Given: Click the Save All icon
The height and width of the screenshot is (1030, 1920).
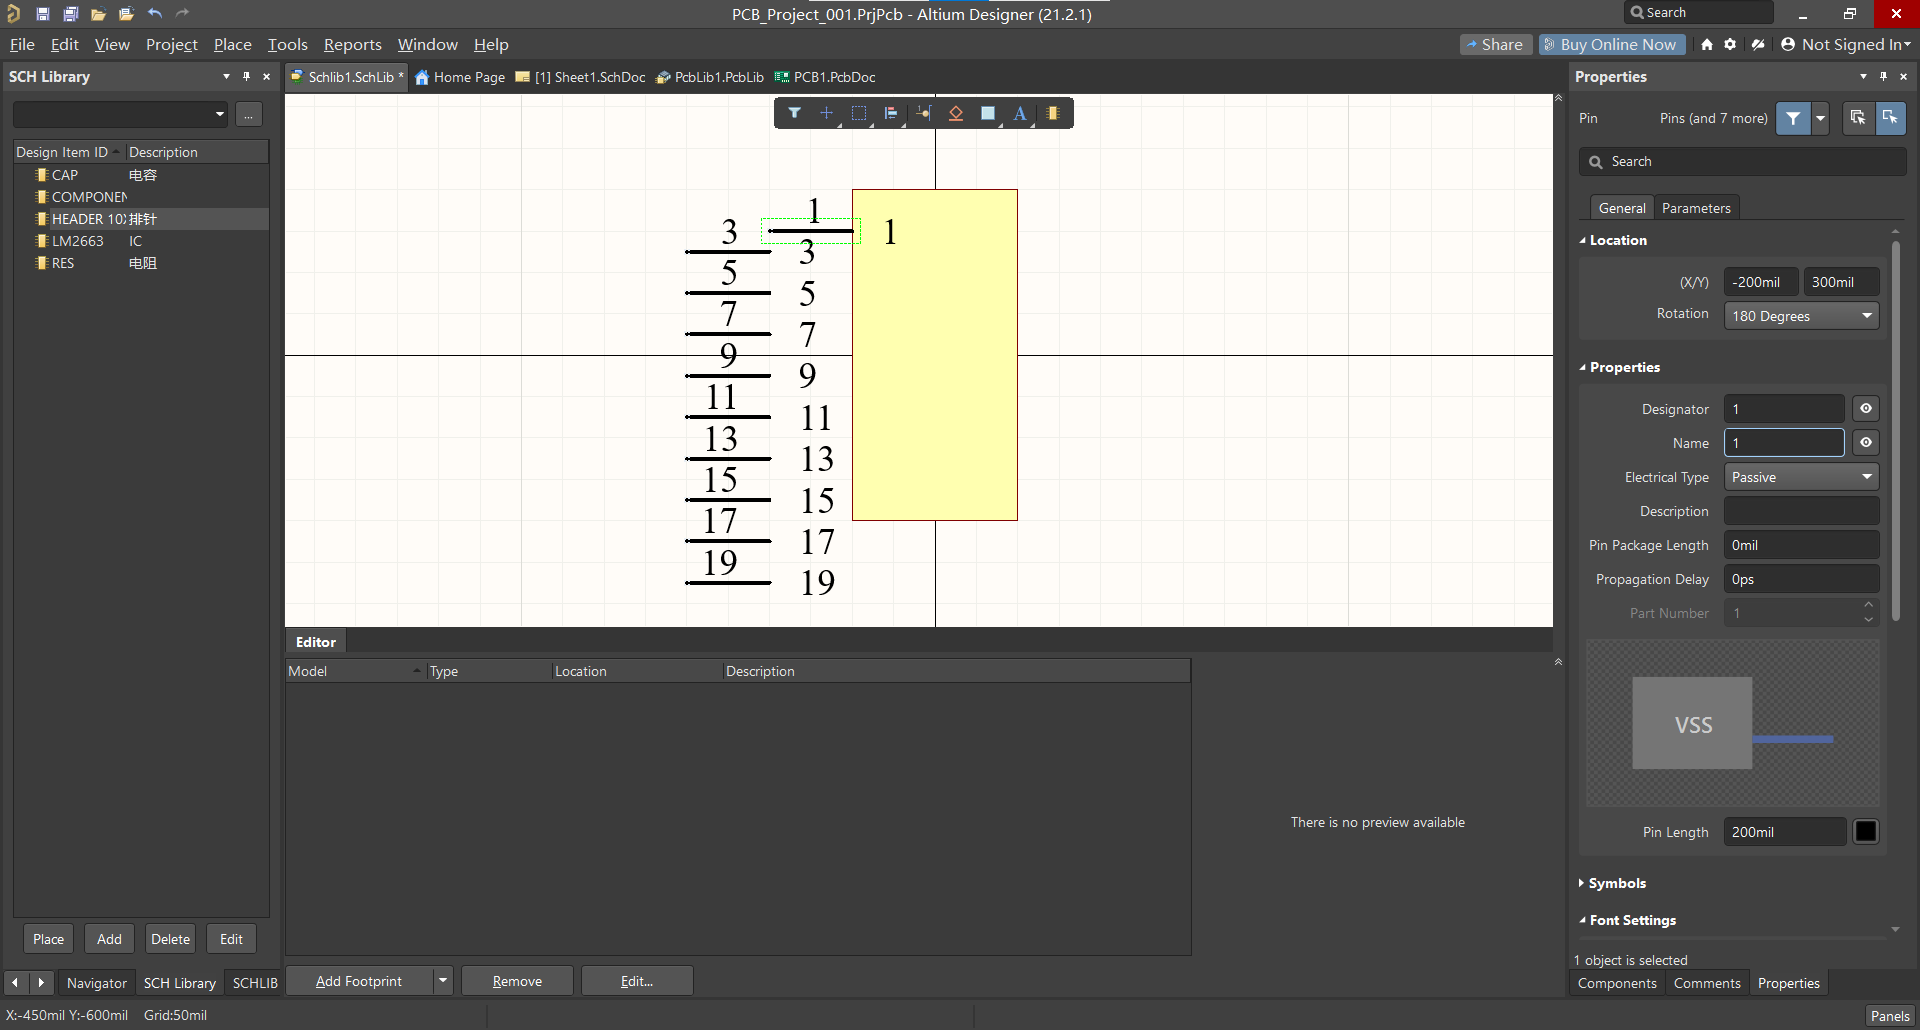Looking at the screenshot, I should 71,14.
